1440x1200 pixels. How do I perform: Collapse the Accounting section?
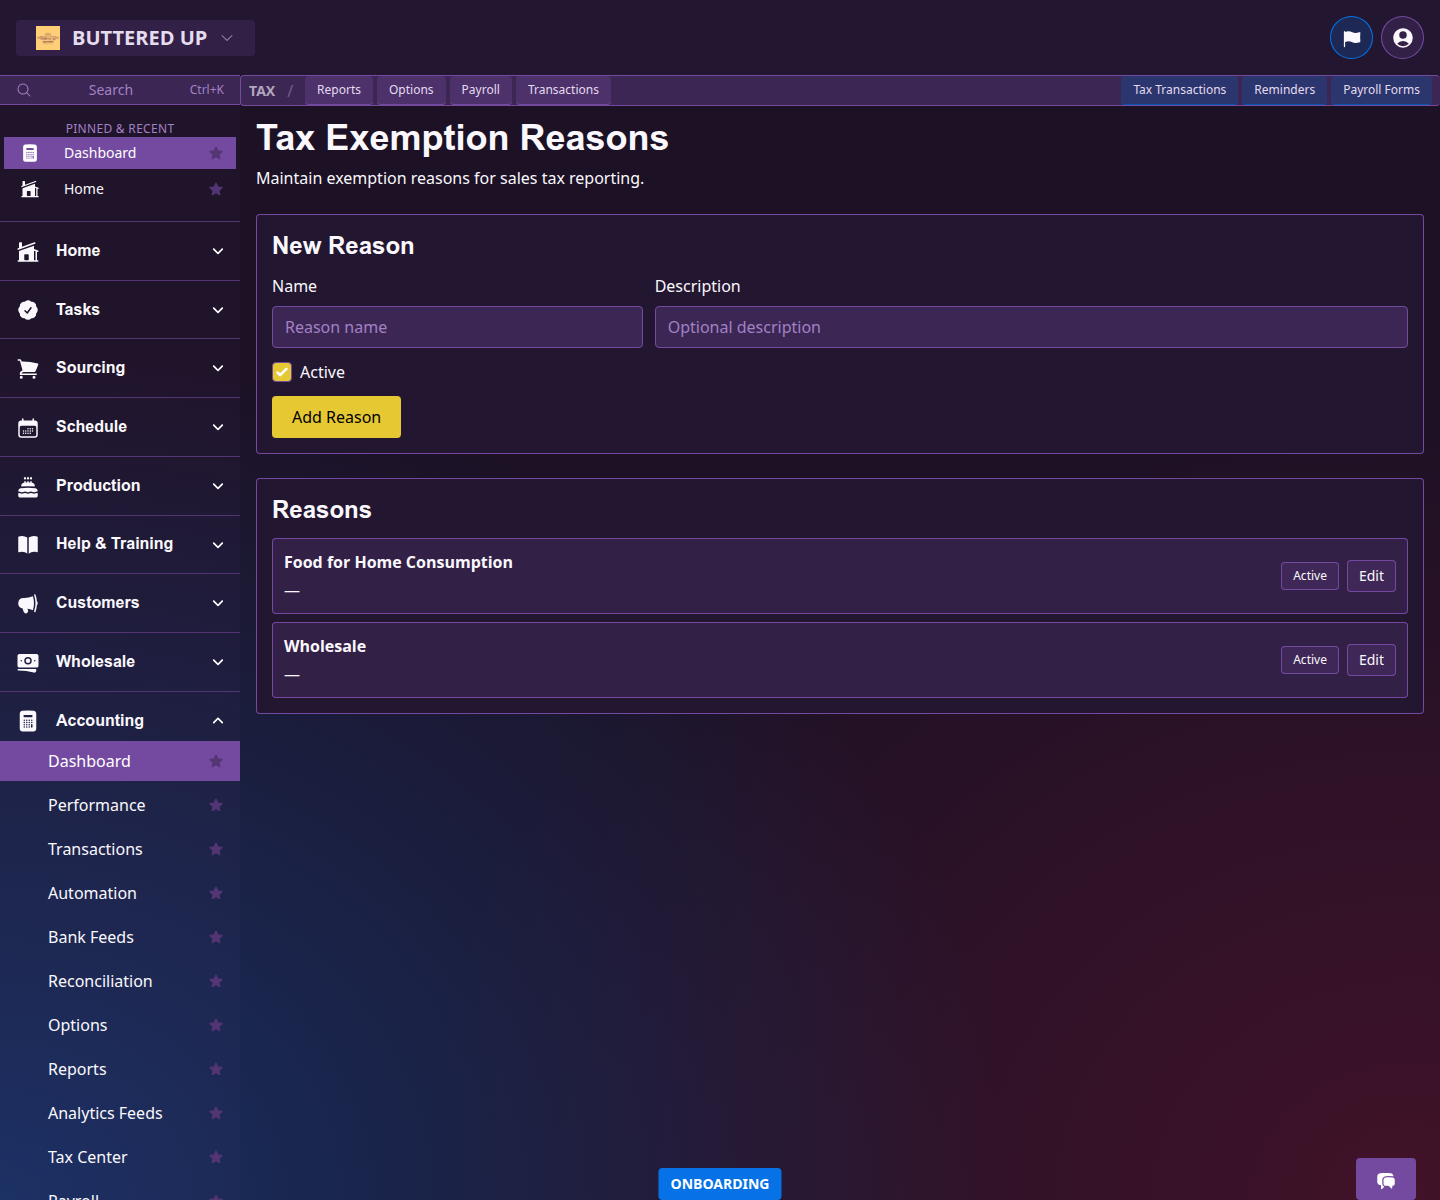[x=218, y=719]
